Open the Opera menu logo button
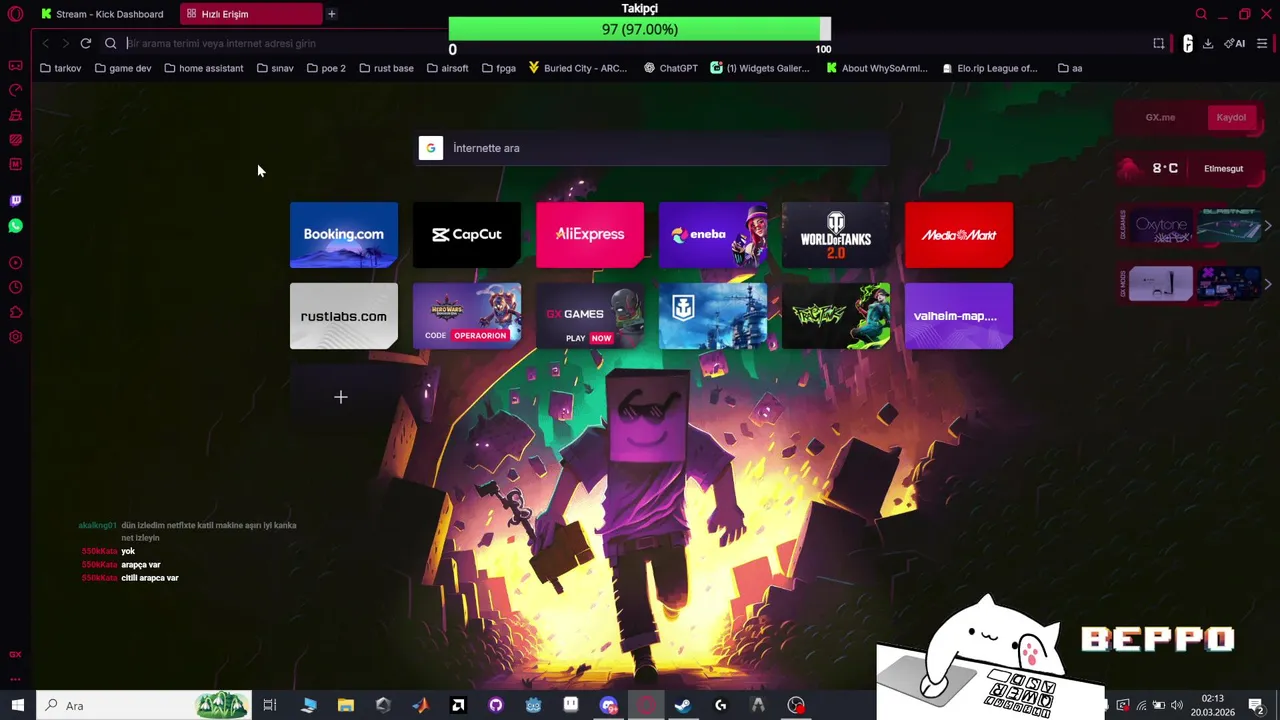 pyautogui.click(x=15, y=14)
